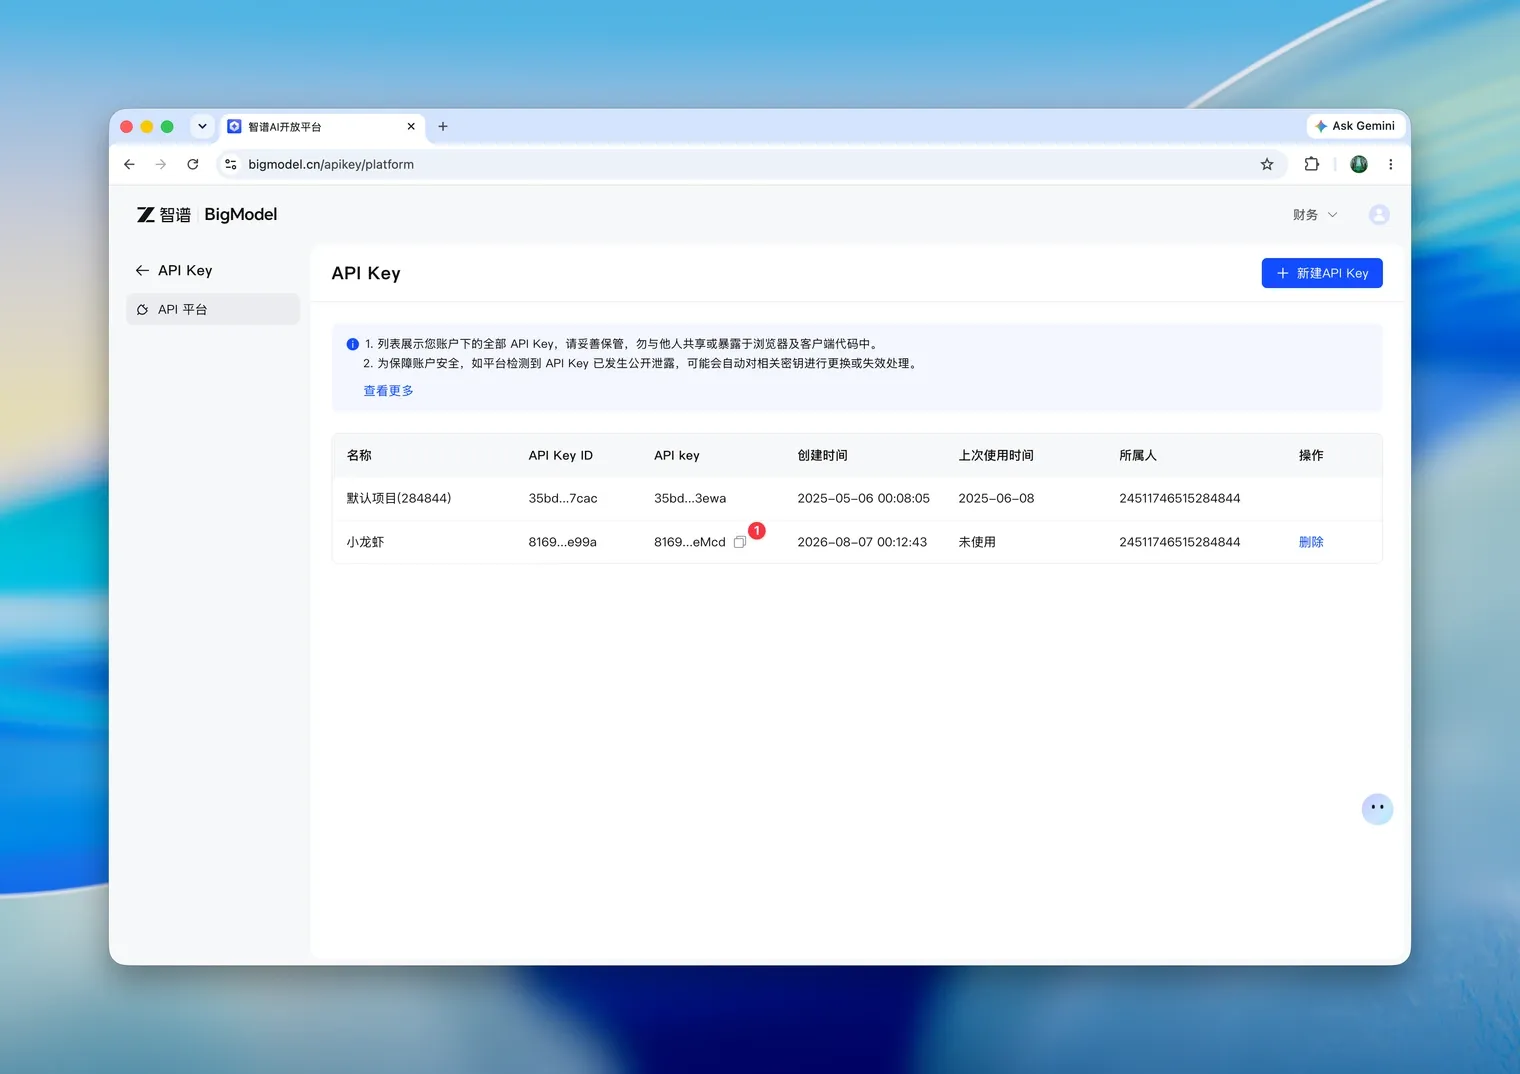Screen dimensions: 1520x1074
Task: Click the 创建时间 column header
Action: [x=822, y=455]
